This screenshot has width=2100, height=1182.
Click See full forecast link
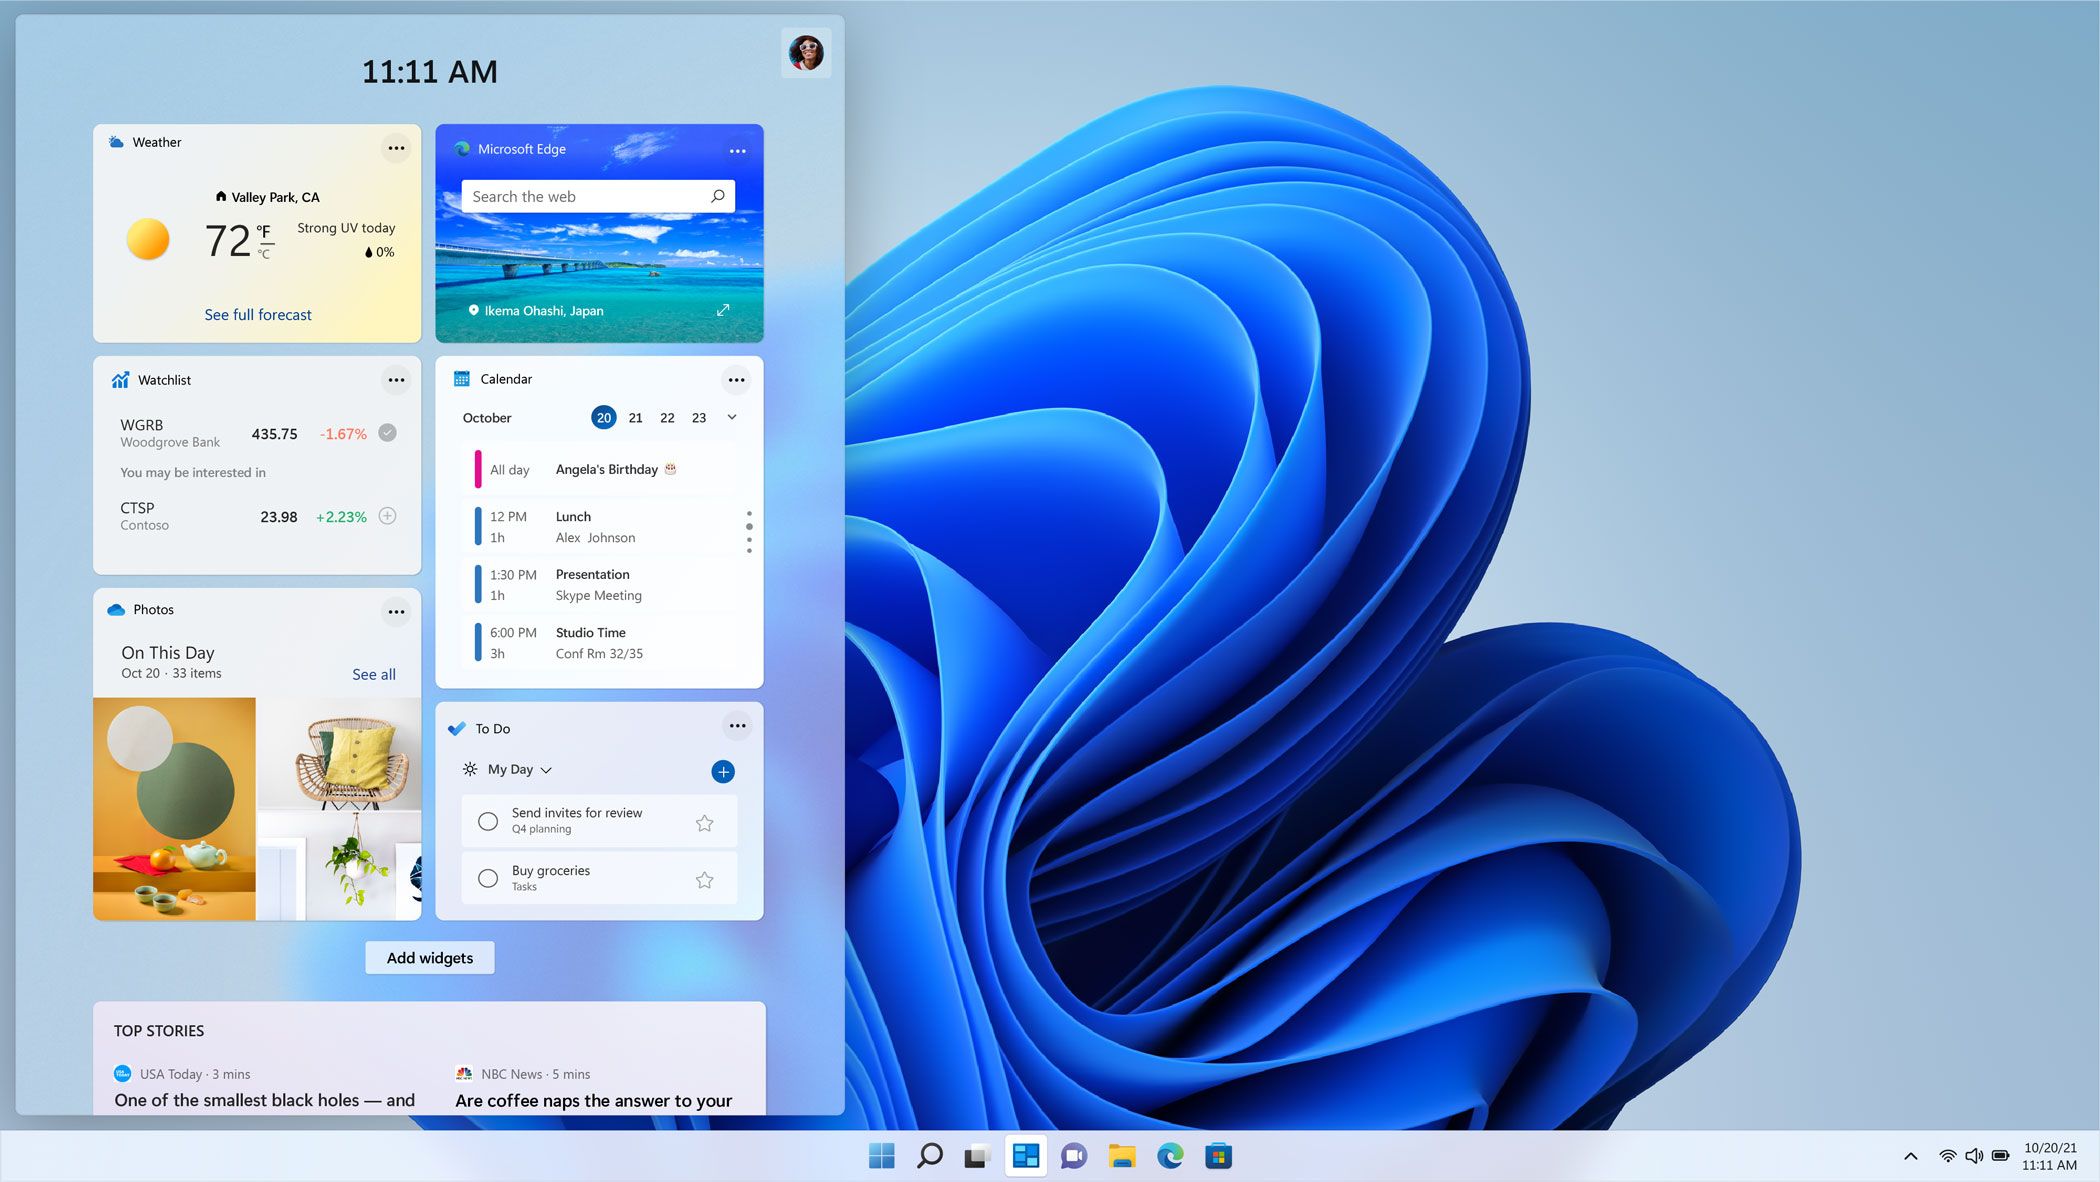257,313
